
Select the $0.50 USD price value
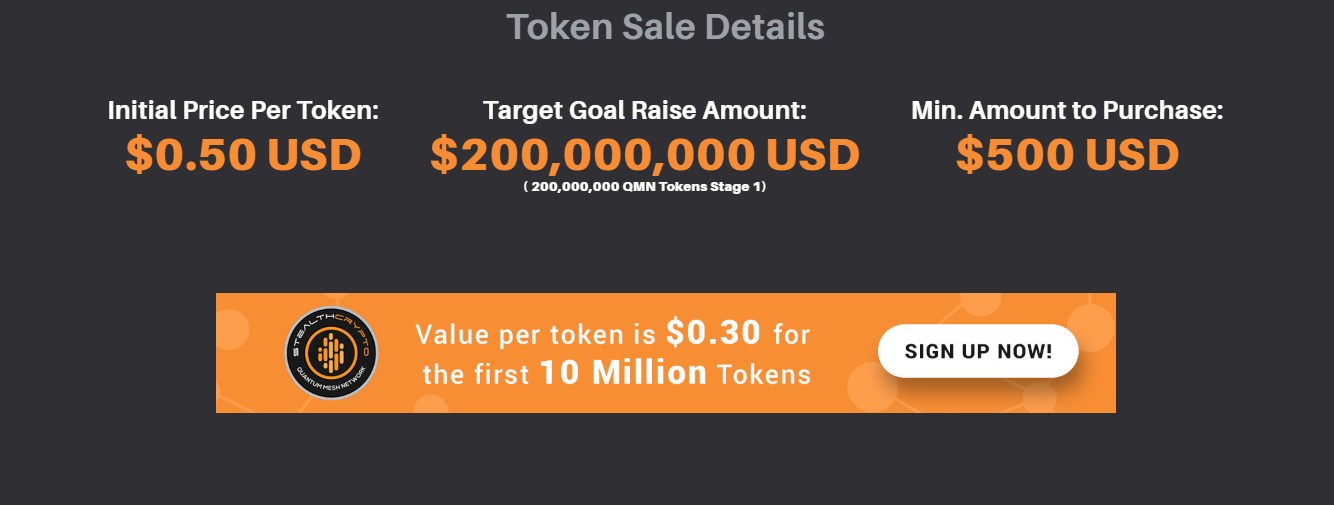[x=243, y=154]
